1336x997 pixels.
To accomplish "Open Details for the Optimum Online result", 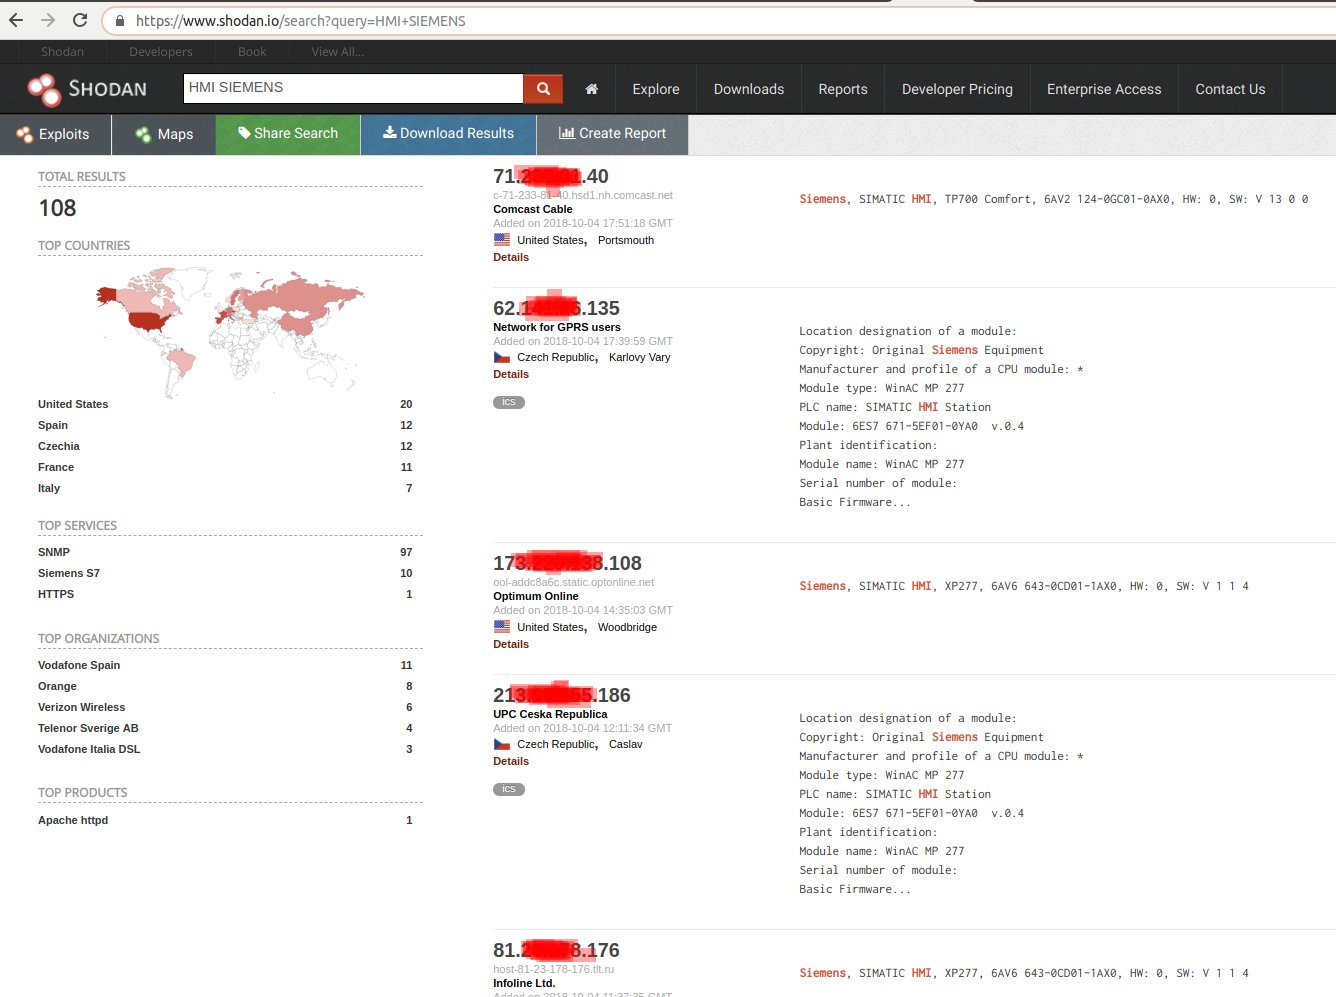I will click(511, 644).
